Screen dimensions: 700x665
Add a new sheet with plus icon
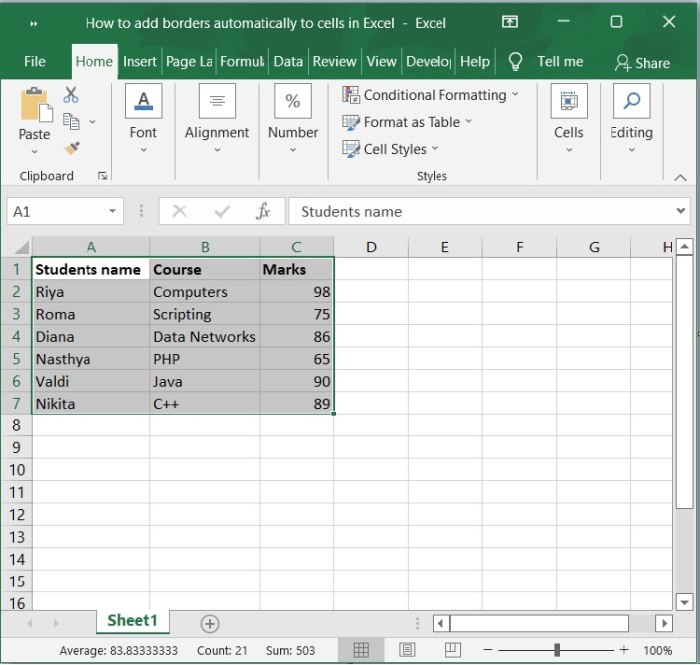(x=209, y=623)
